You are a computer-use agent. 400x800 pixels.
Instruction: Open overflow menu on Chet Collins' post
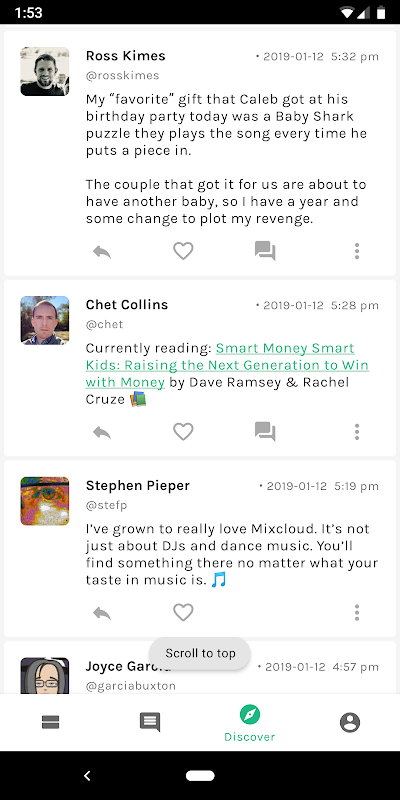click(357, 432)
